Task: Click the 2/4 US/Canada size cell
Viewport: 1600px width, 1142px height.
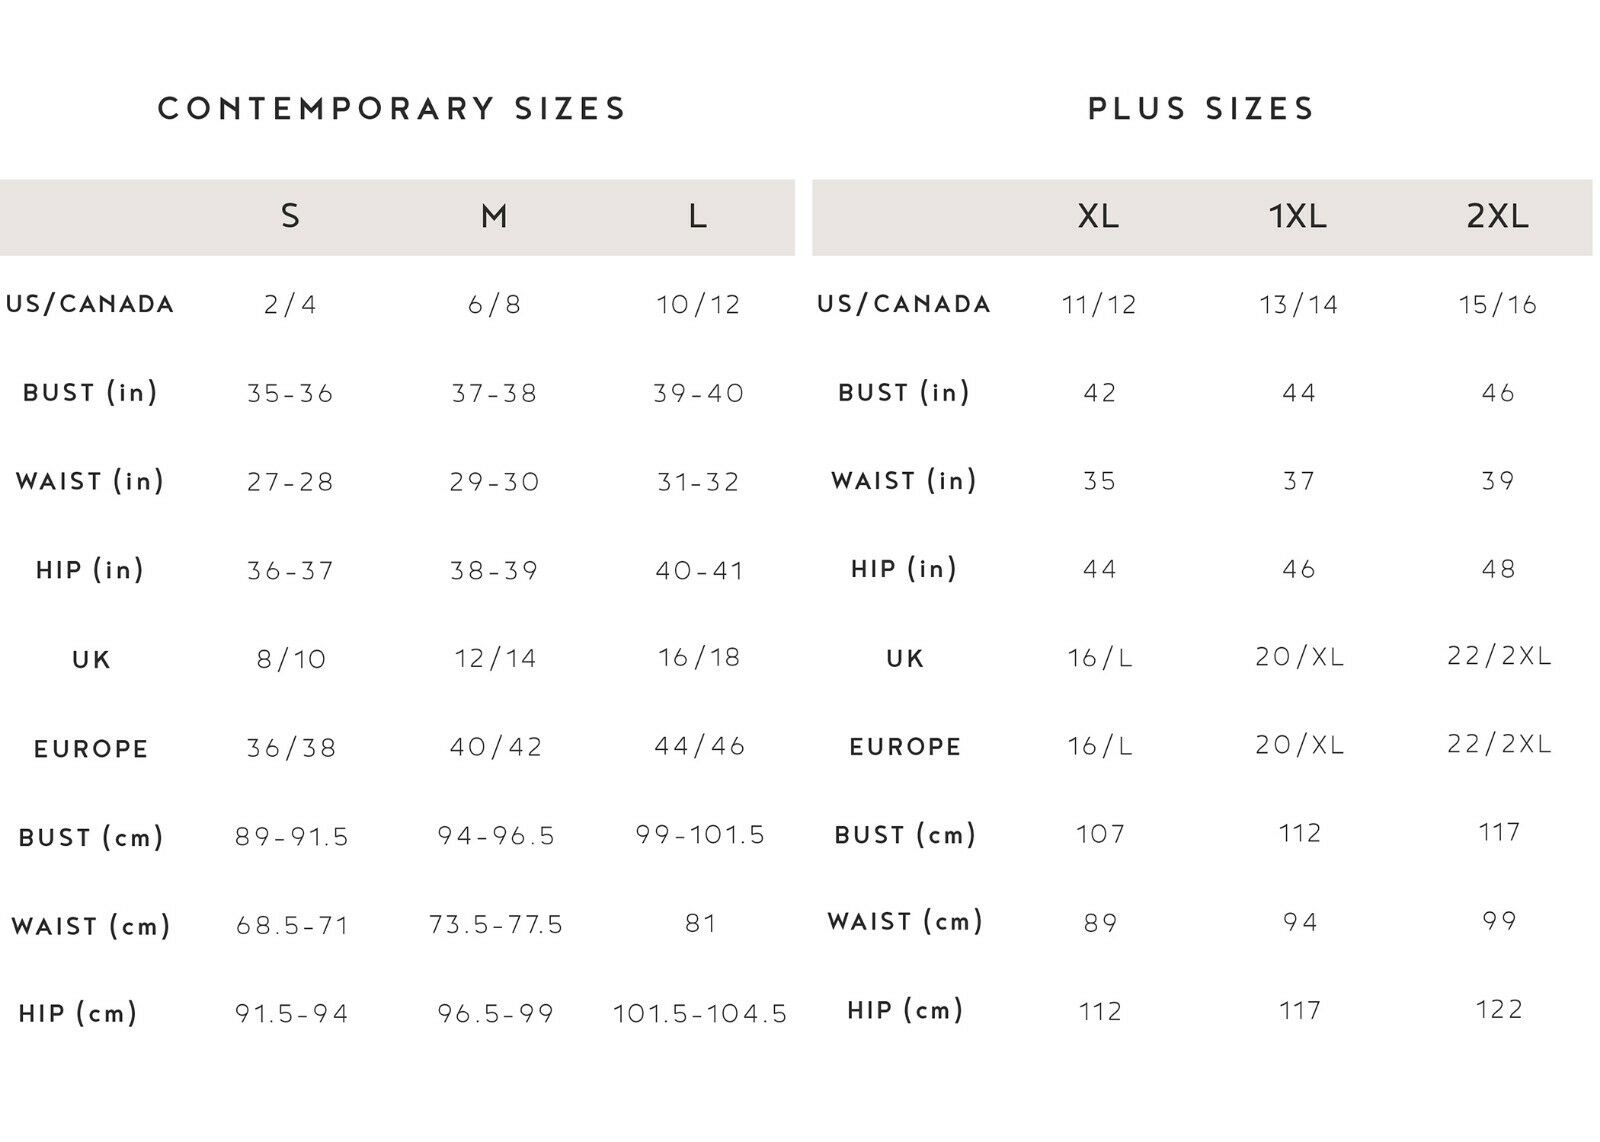Action: click(x=290, y=305)
